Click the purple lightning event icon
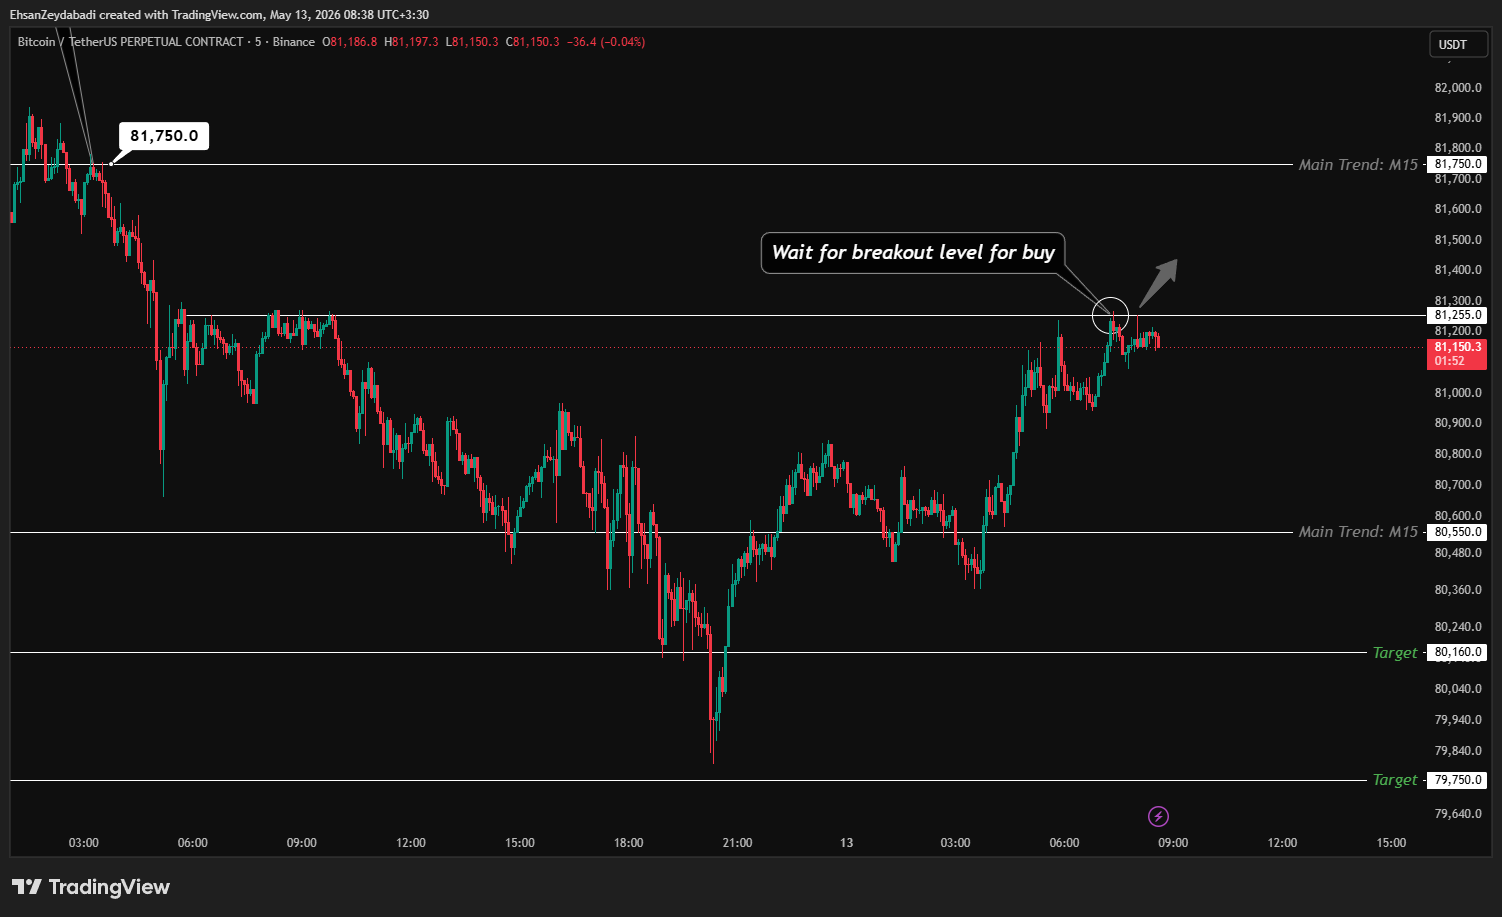Viewport: 1502px width, 917px height. 1158,816
